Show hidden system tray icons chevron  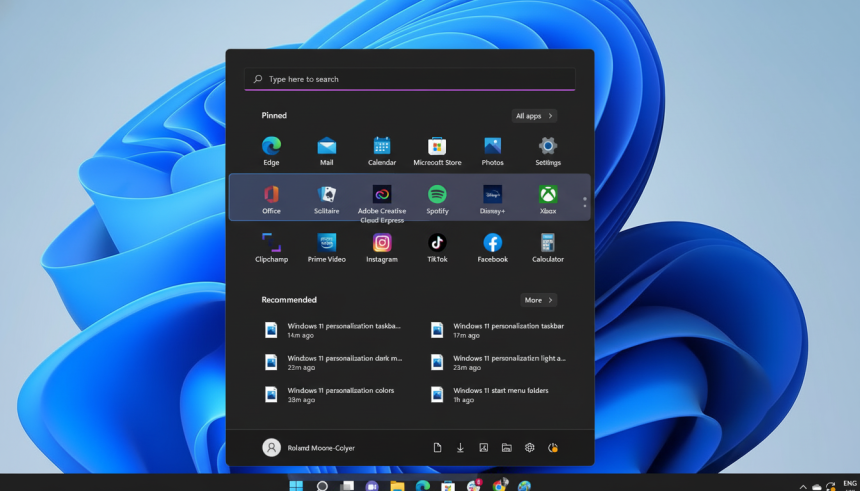[x=803, y=487]
